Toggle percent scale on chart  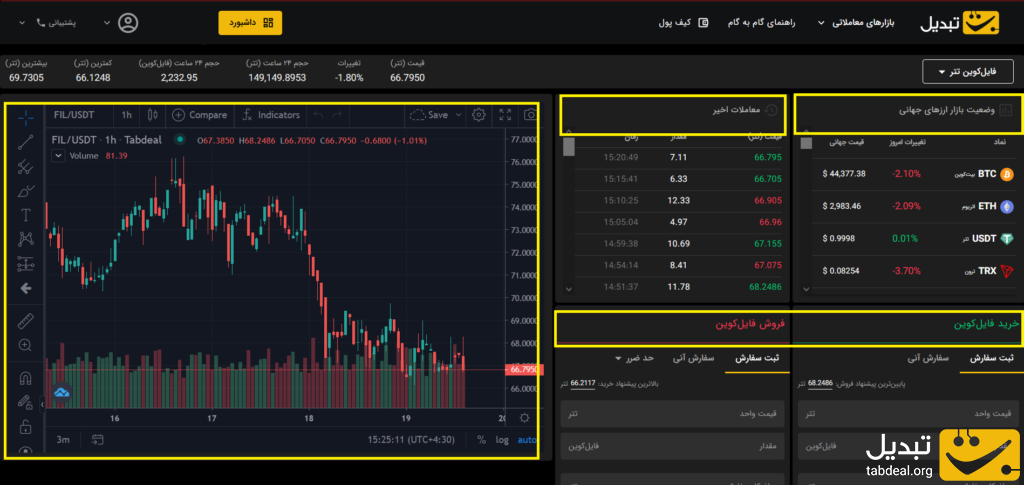point(481,439)
